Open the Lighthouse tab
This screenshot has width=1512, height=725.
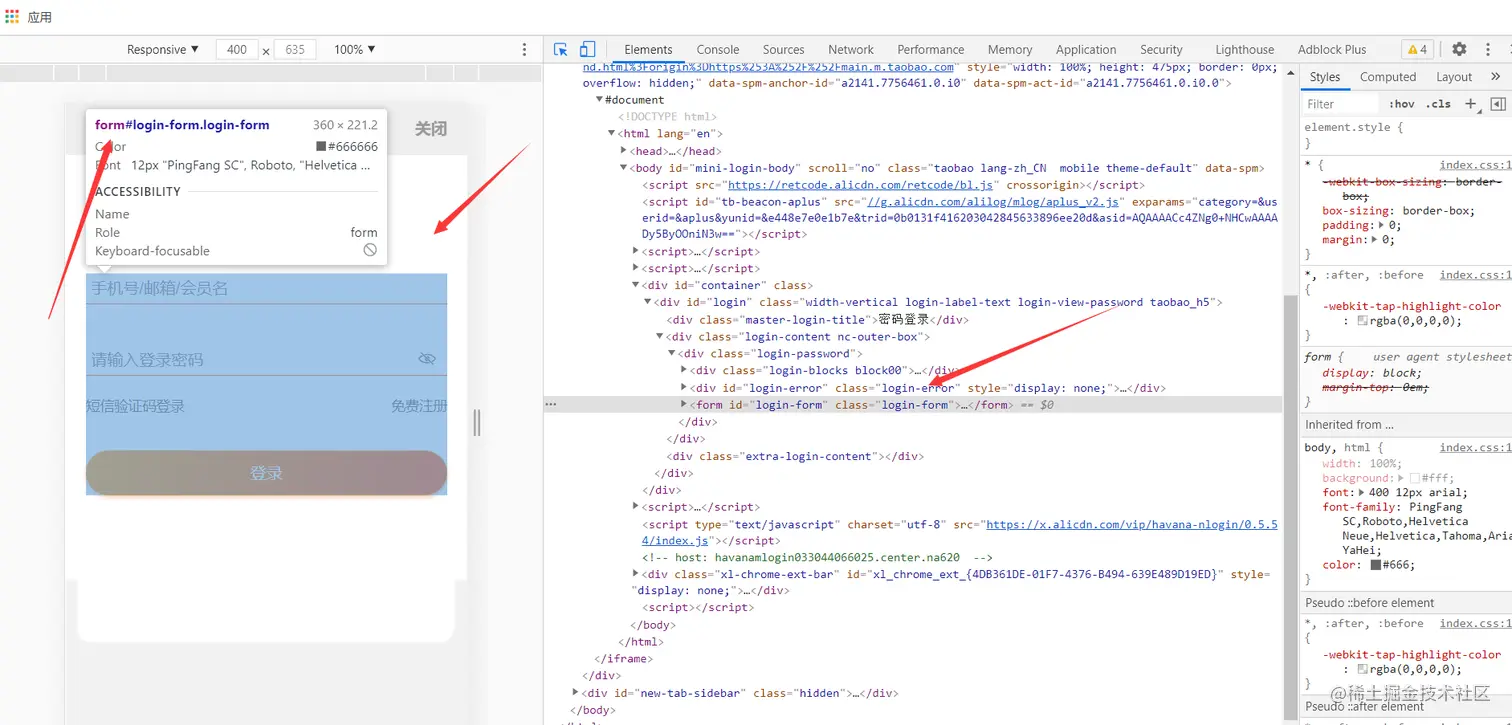click(x=1244, y=49)
